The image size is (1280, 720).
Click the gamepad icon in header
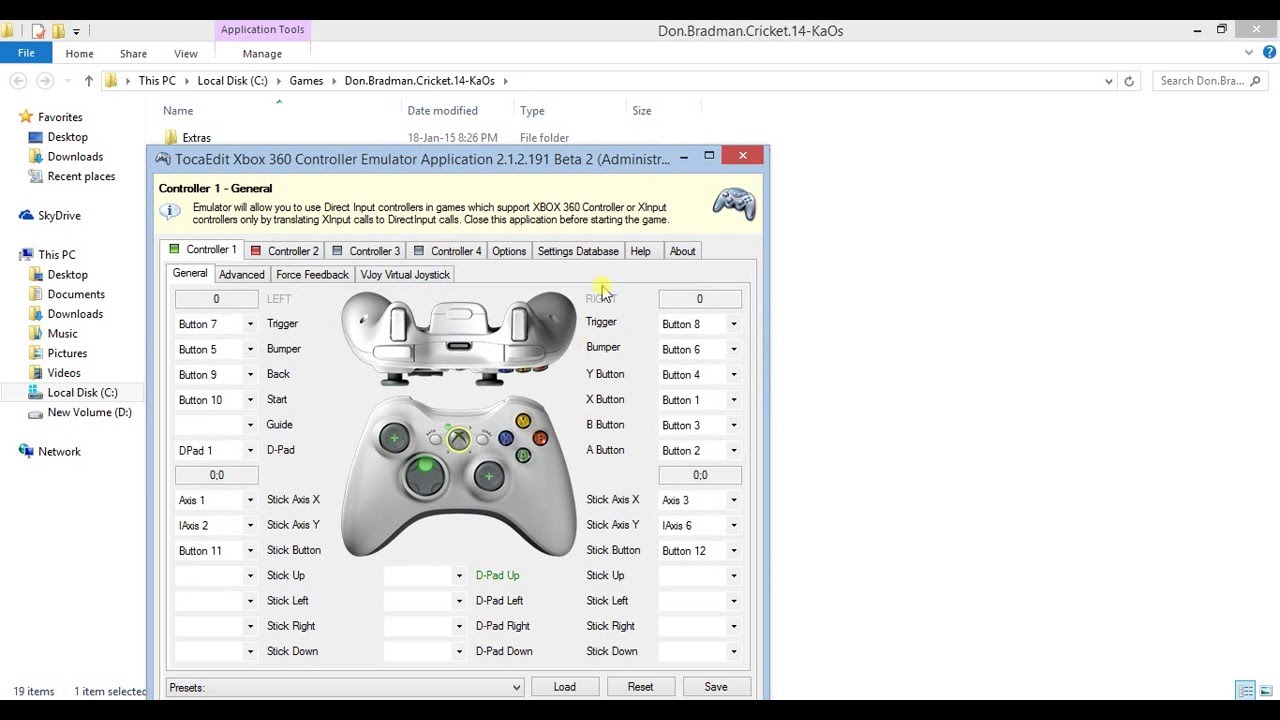point(733,203)
